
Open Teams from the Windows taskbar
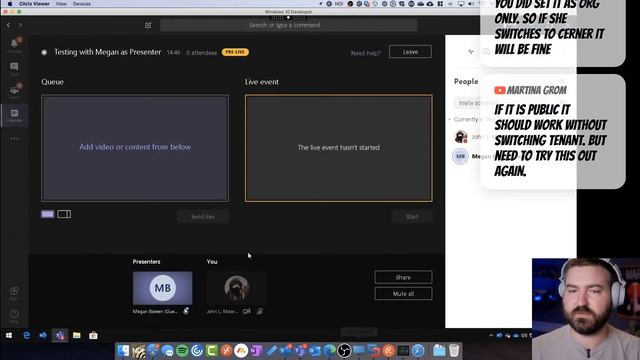[60, 336]
